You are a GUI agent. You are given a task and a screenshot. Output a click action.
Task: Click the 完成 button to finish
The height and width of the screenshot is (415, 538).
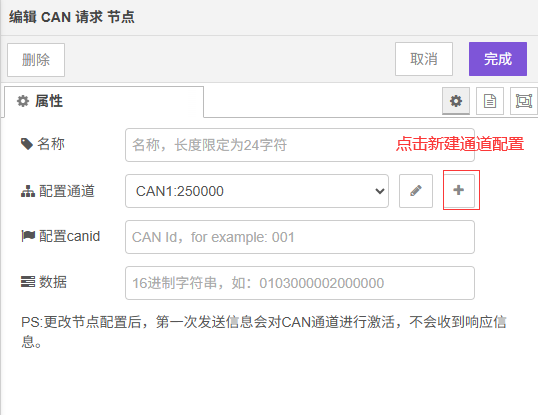[498, 59]
